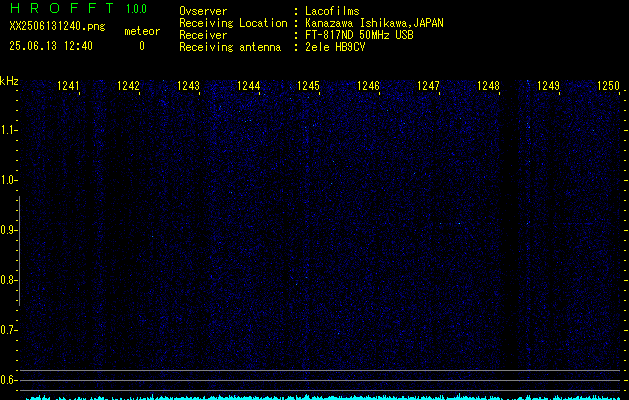Screen dimensions: 629x400
Task: Click the meteor label
Action: [x=142, y=31]
